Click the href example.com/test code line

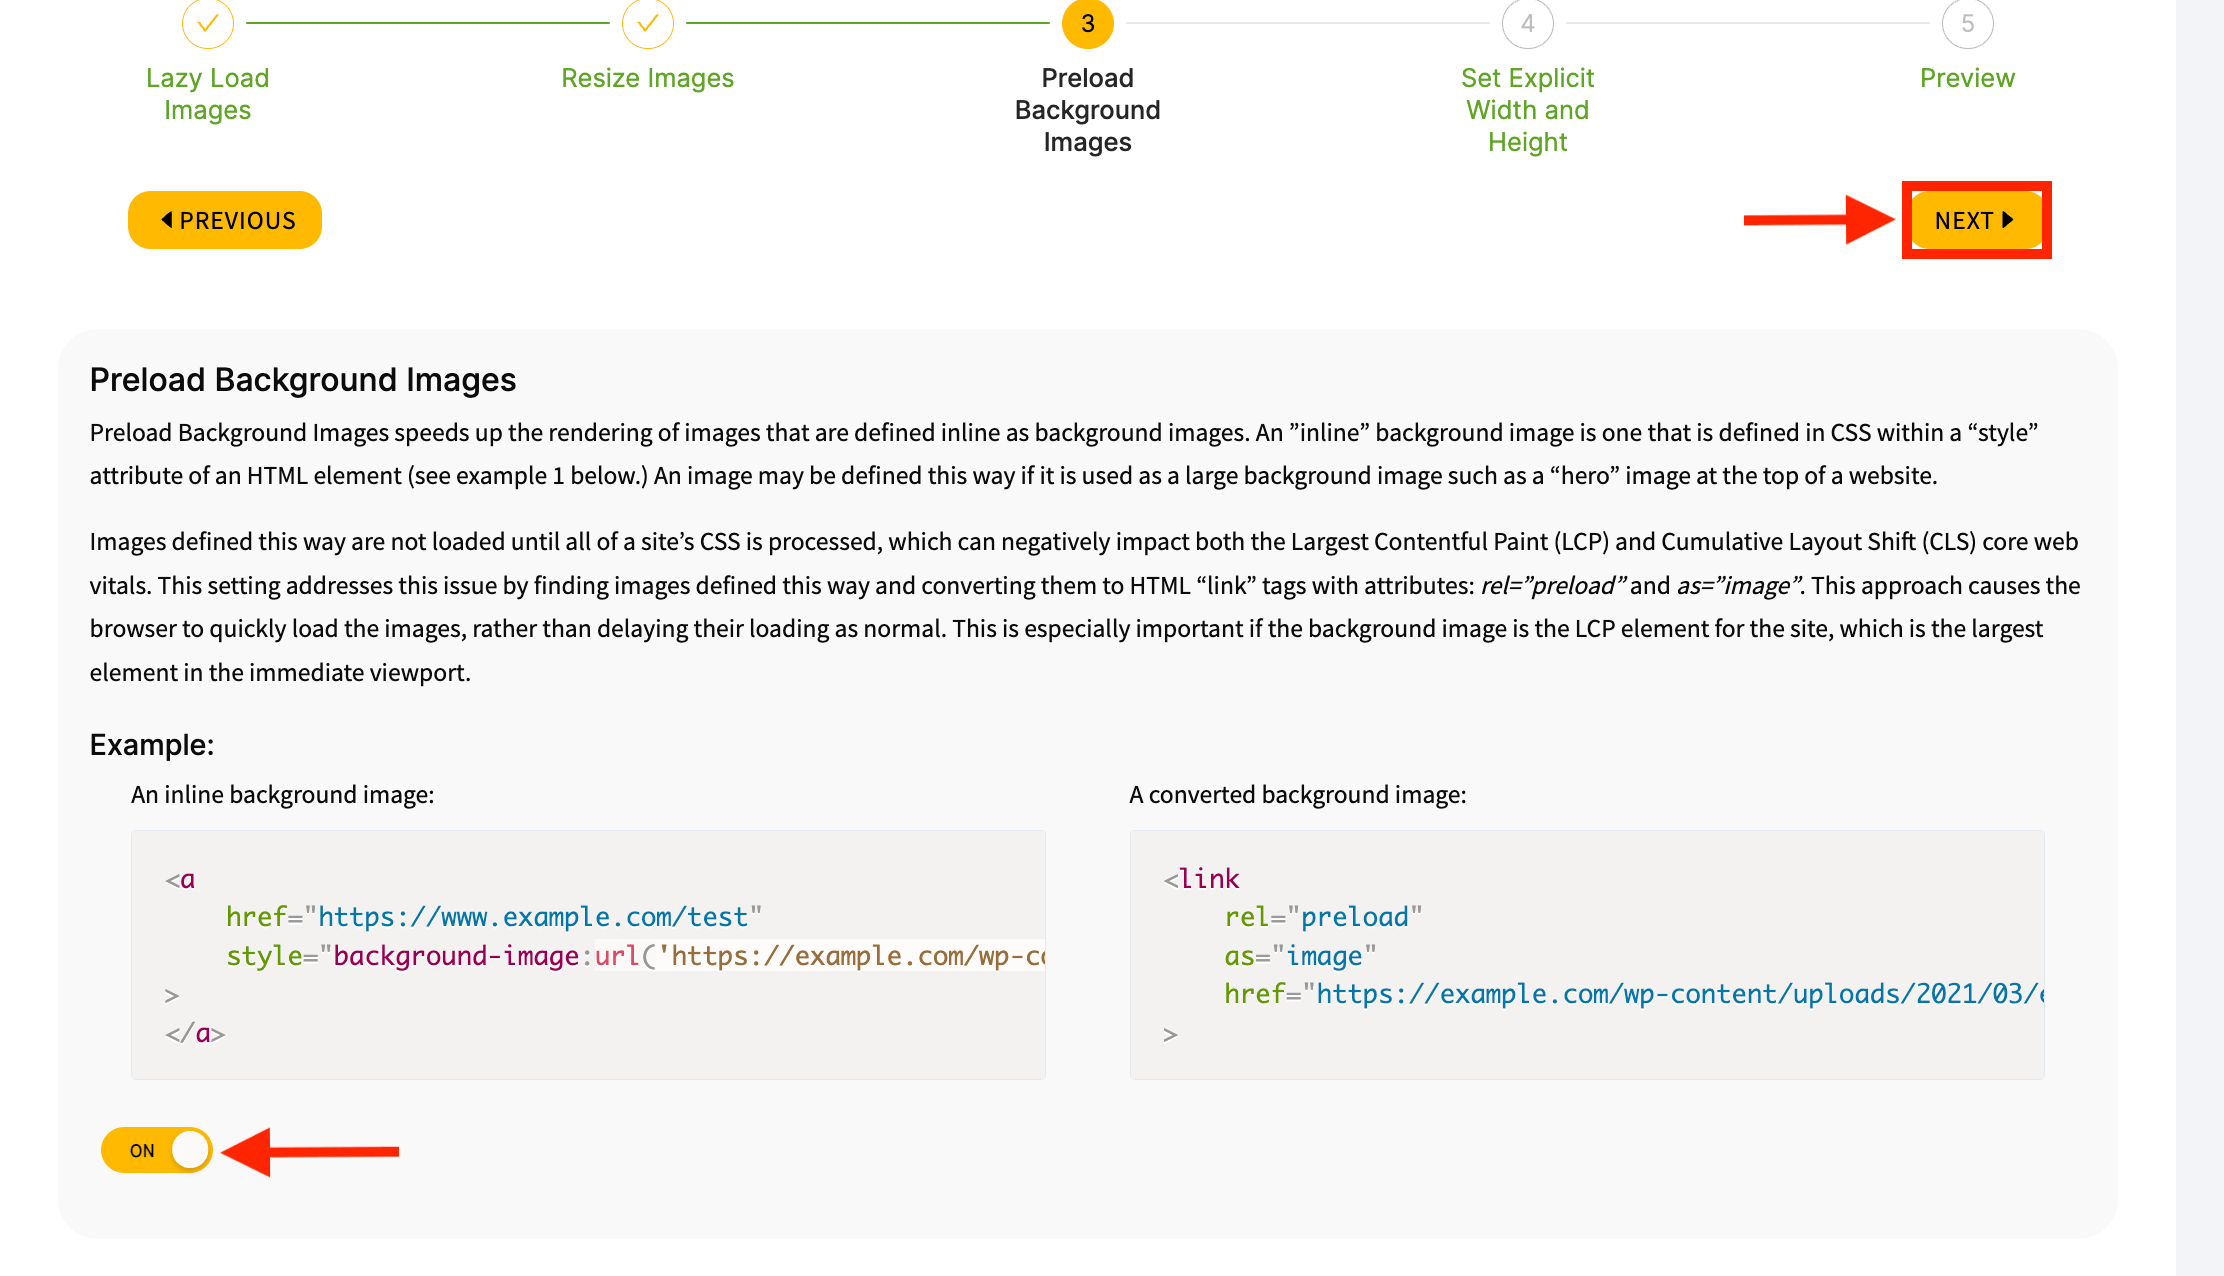click(494, 917)
